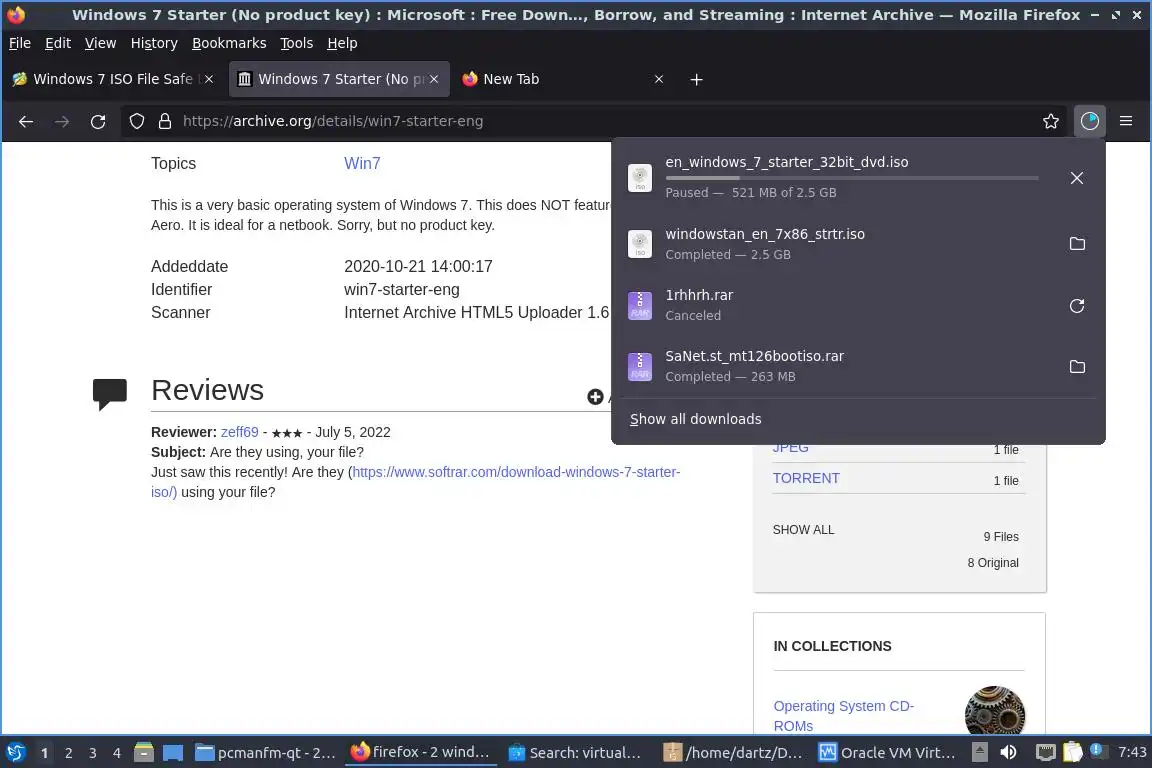Open the /home/dartz archive taskbar window
Image resolution: width=1152 pixels, height=768 pixels.
click(732, 753)
